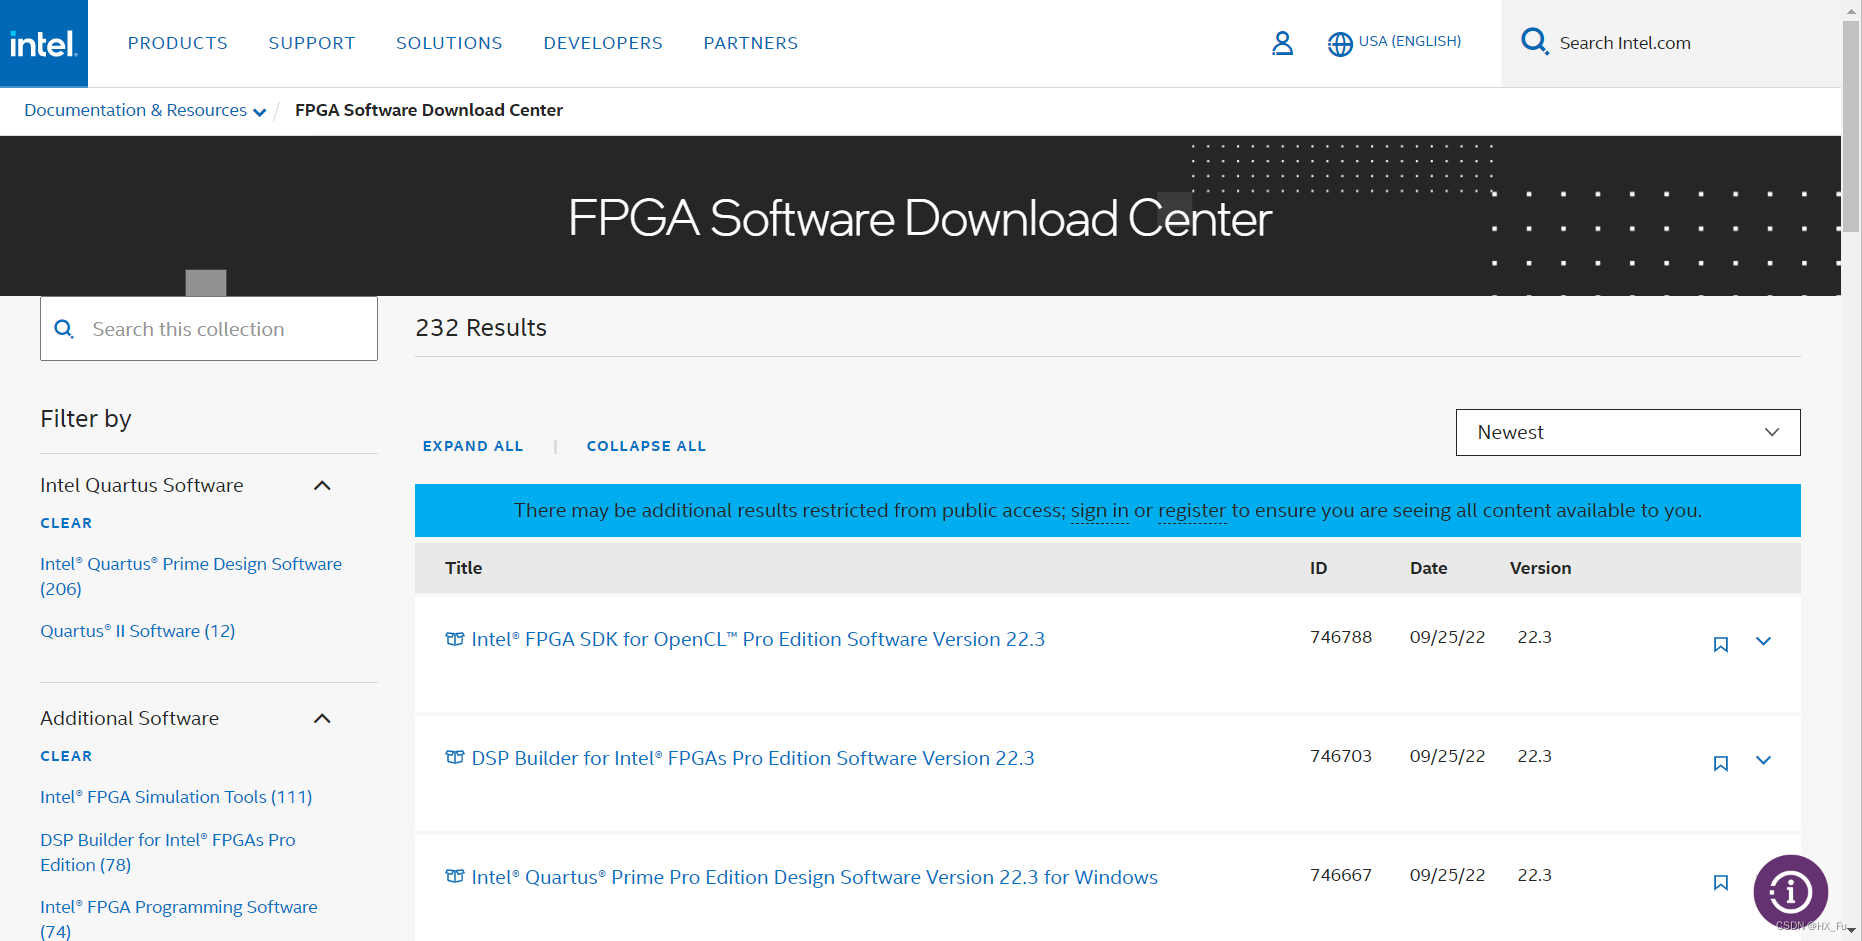Click the Date column header
This screenshot has height=941, width=1862.
point(1428,568)
